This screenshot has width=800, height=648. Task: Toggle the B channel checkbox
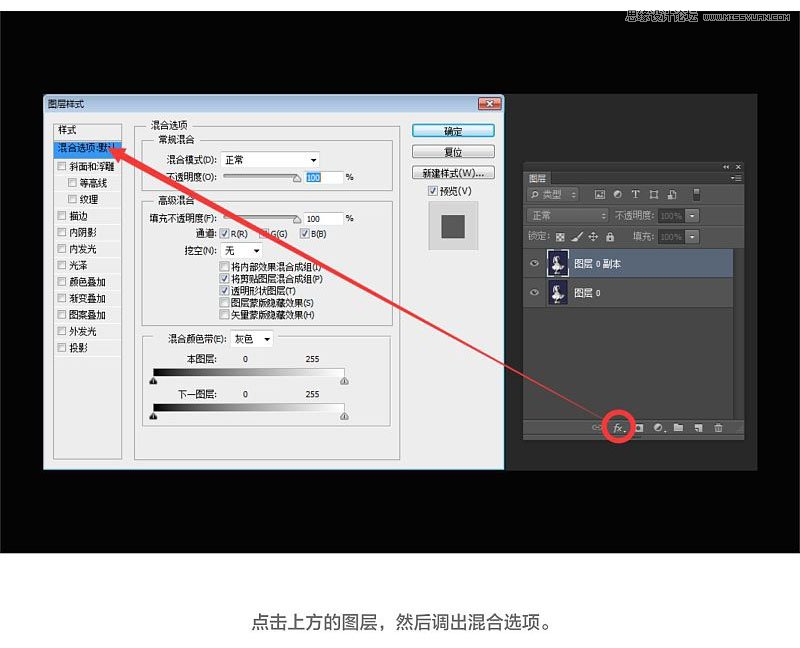305,234
